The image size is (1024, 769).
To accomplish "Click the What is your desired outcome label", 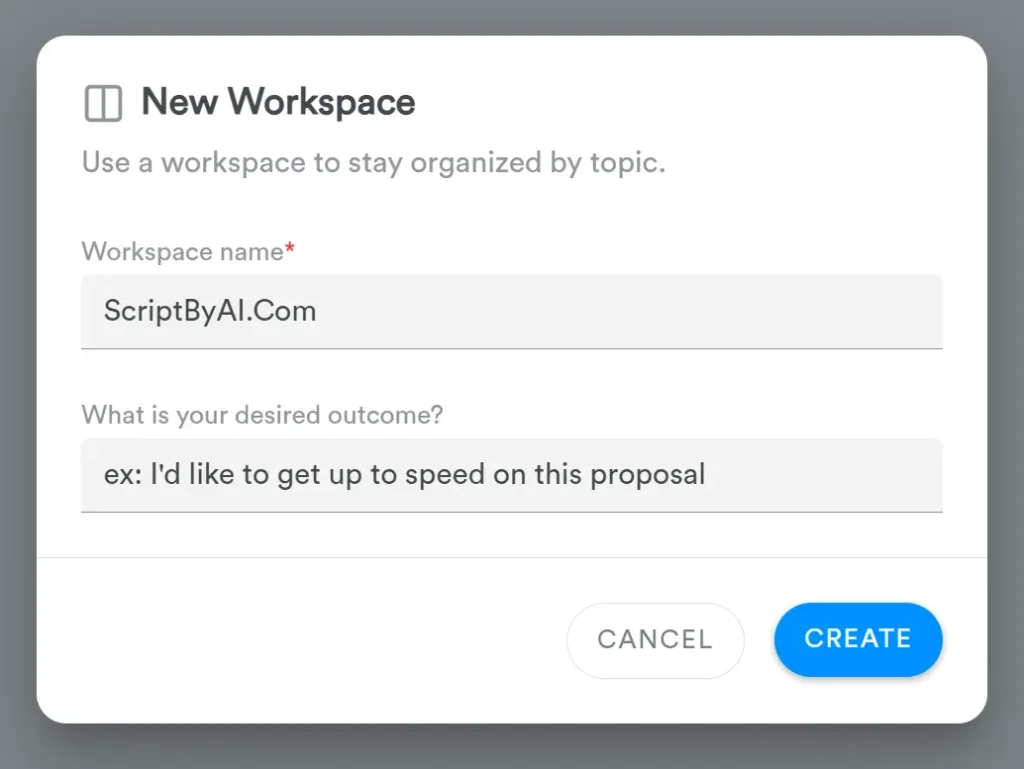I will 264,414.
